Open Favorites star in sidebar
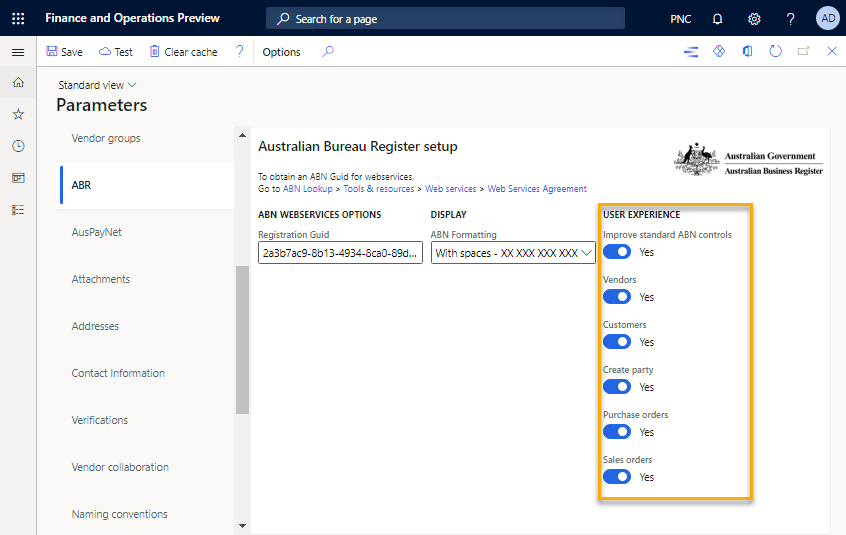 pyautogui.click(x=18, y=114)
